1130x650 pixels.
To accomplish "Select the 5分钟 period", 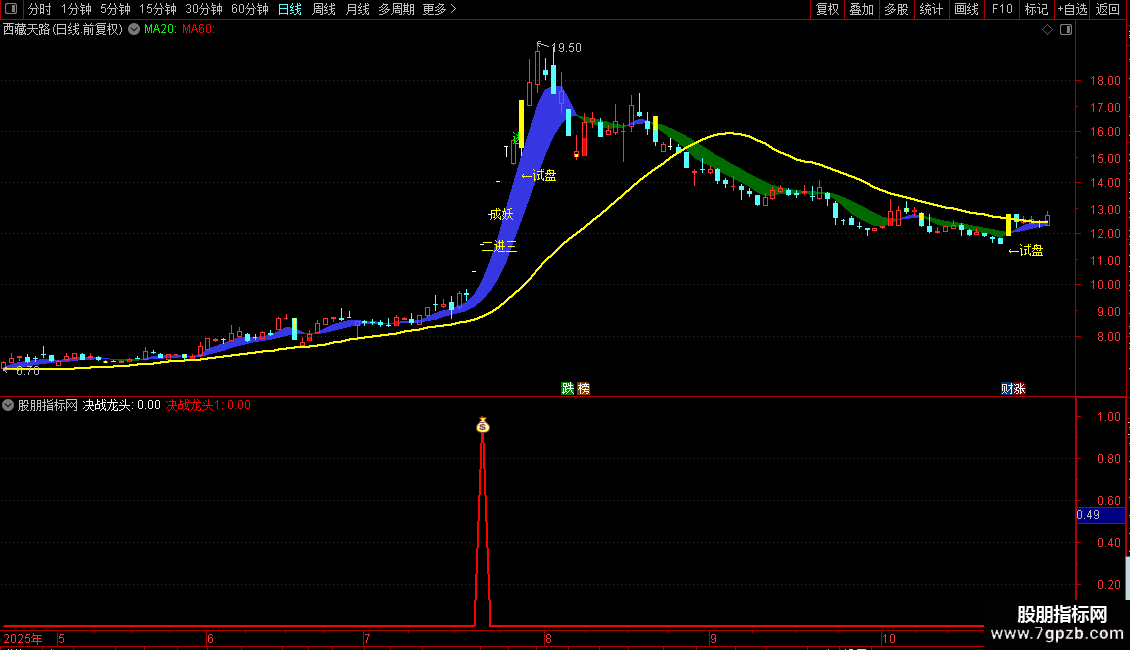I will [115, 9].
